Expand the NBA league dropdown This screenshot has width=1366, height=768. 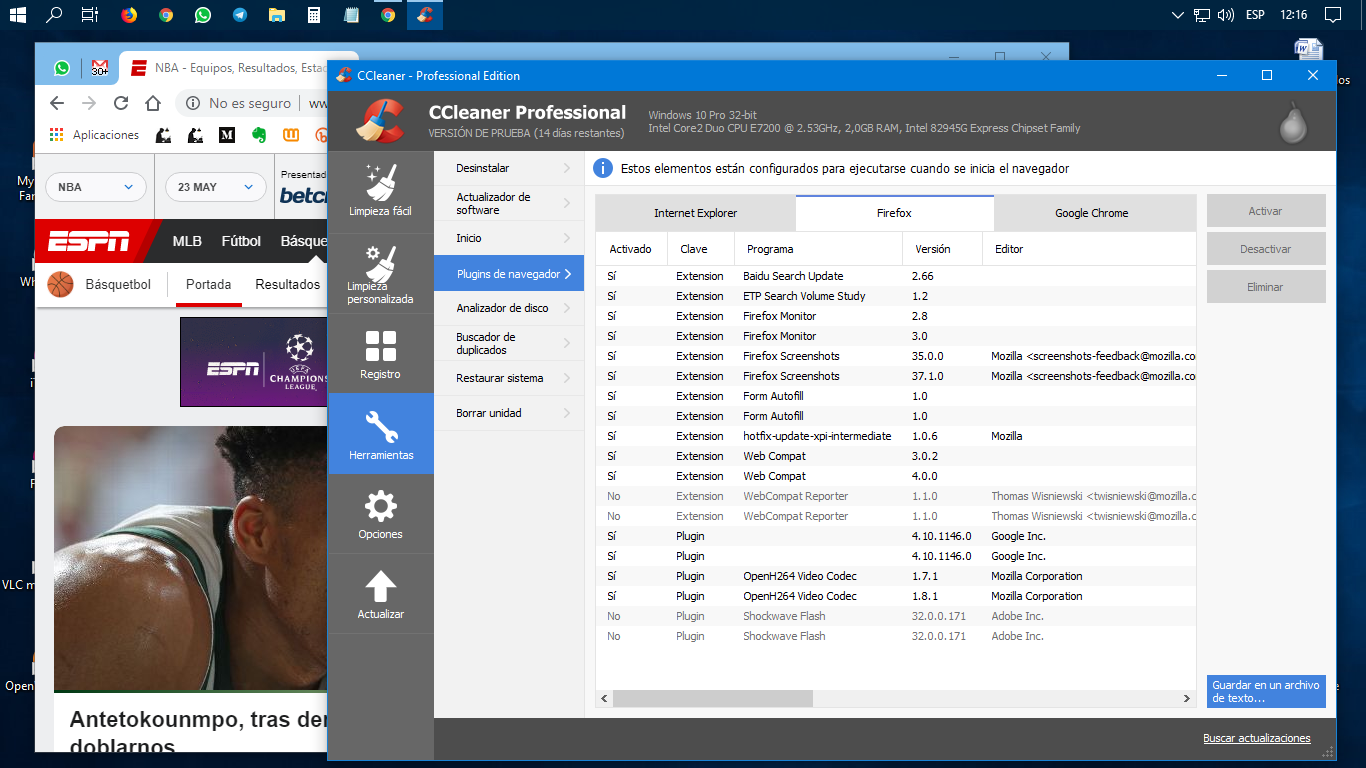click(x=96, y=187)
